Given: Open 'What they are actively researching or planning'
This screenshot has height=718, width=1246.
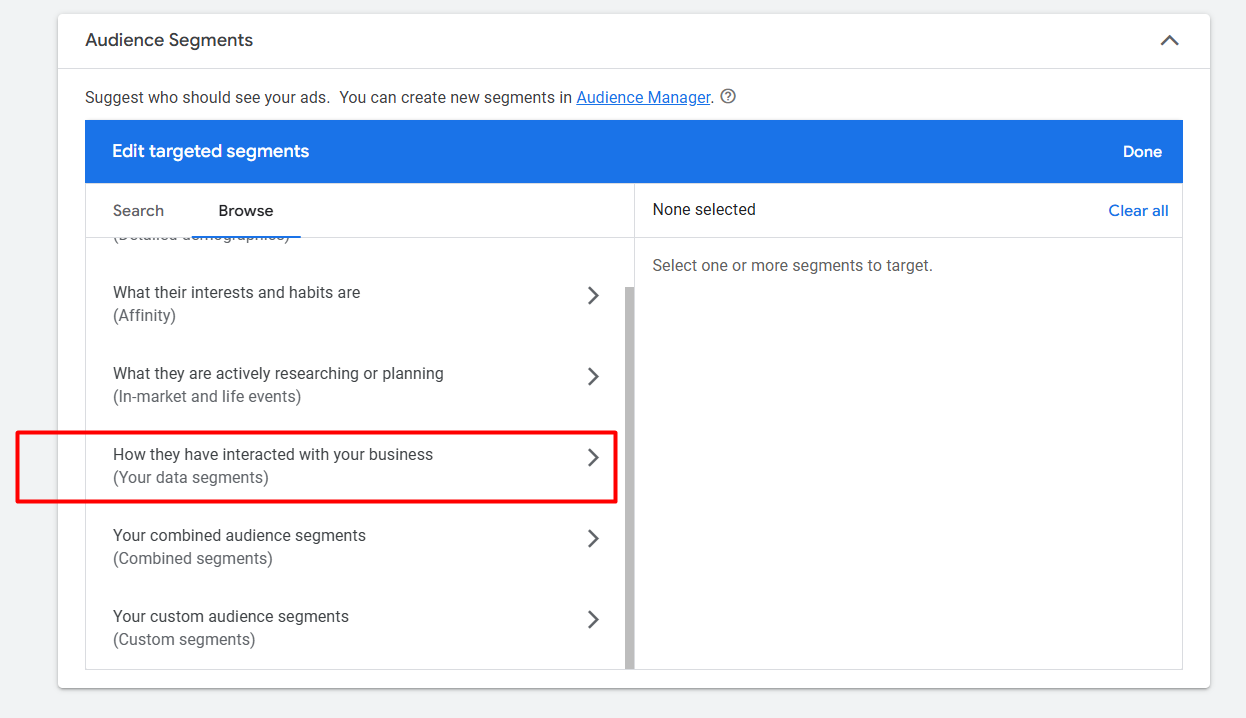Looking at the screenshot, I should (x=278, y=374).
